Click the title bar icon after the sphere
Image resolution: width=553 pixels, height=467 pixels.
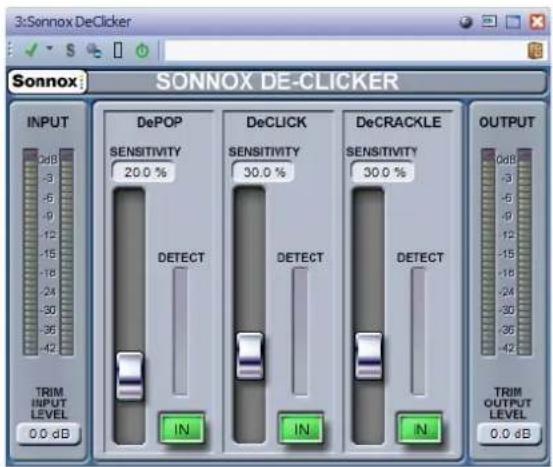(489, 22)
